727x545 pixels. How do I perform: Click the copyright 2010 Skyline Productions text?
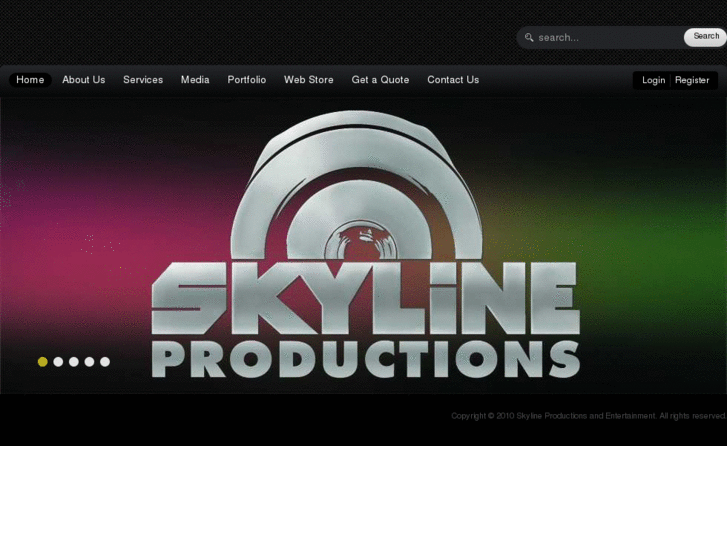[588, 416]
